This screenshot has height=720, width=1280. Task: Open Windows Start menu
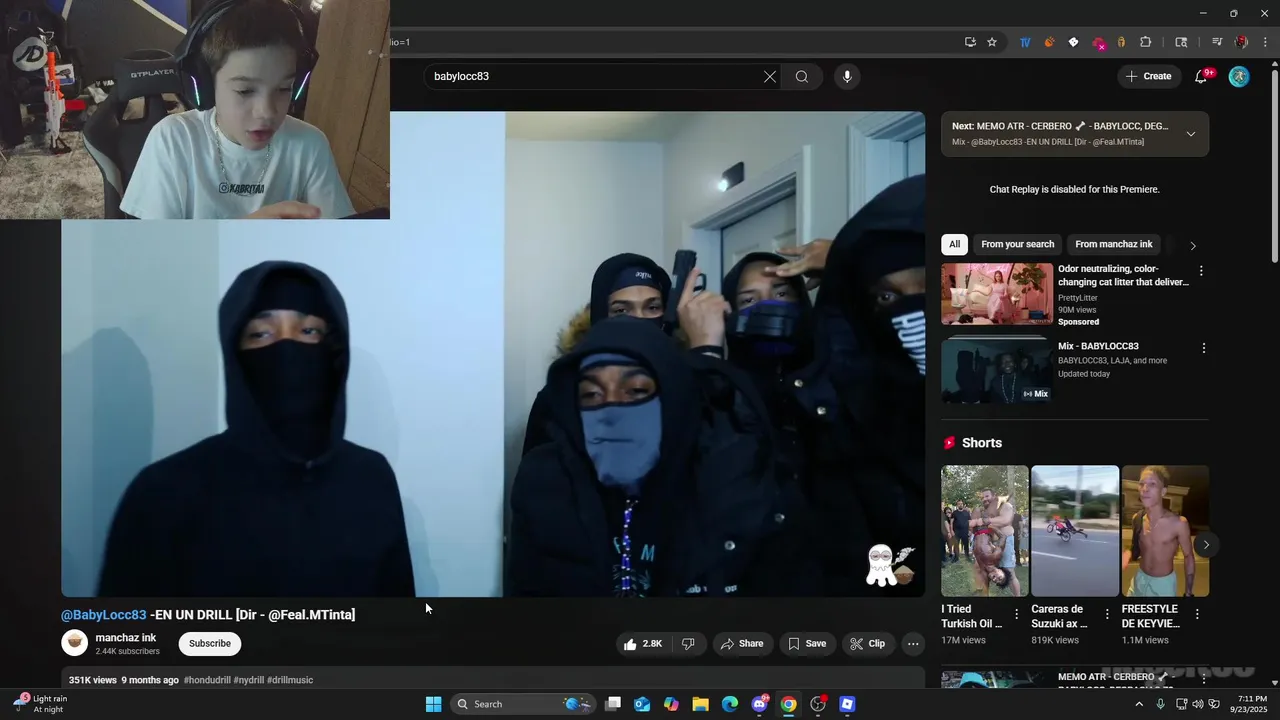(433, 704)
